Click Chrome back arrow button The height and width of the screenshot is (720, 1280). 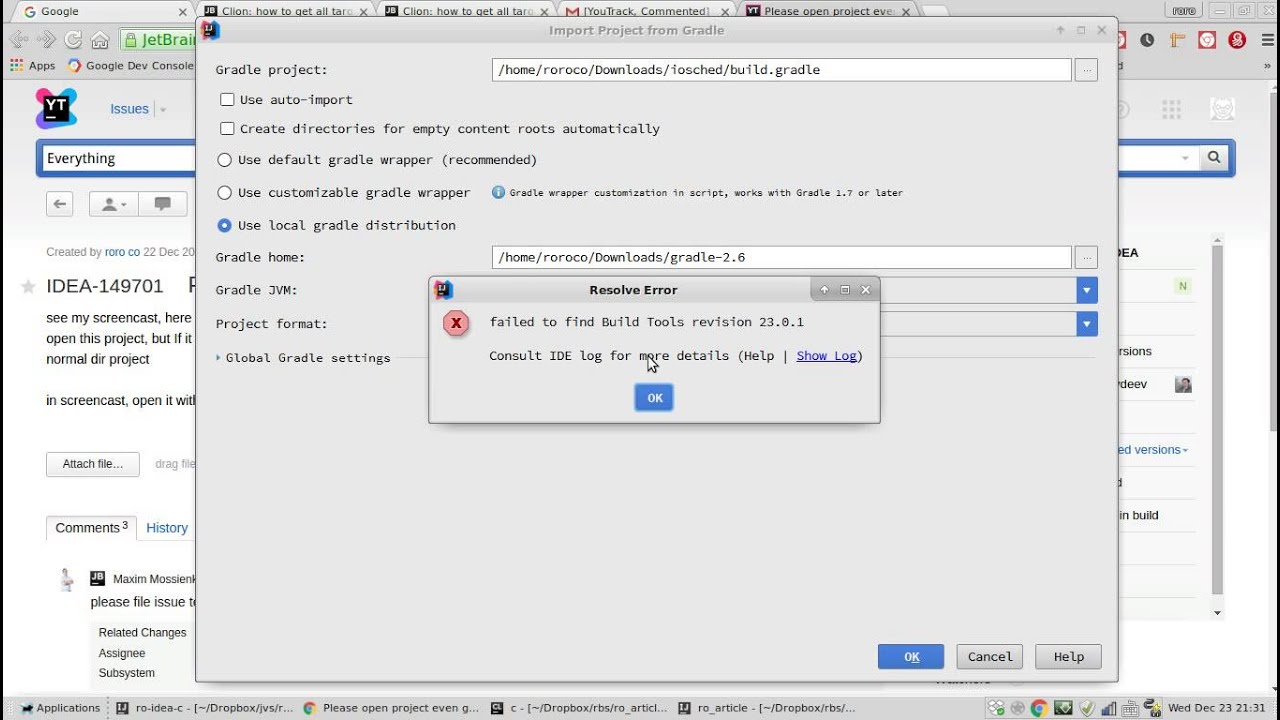coord(19,40)
